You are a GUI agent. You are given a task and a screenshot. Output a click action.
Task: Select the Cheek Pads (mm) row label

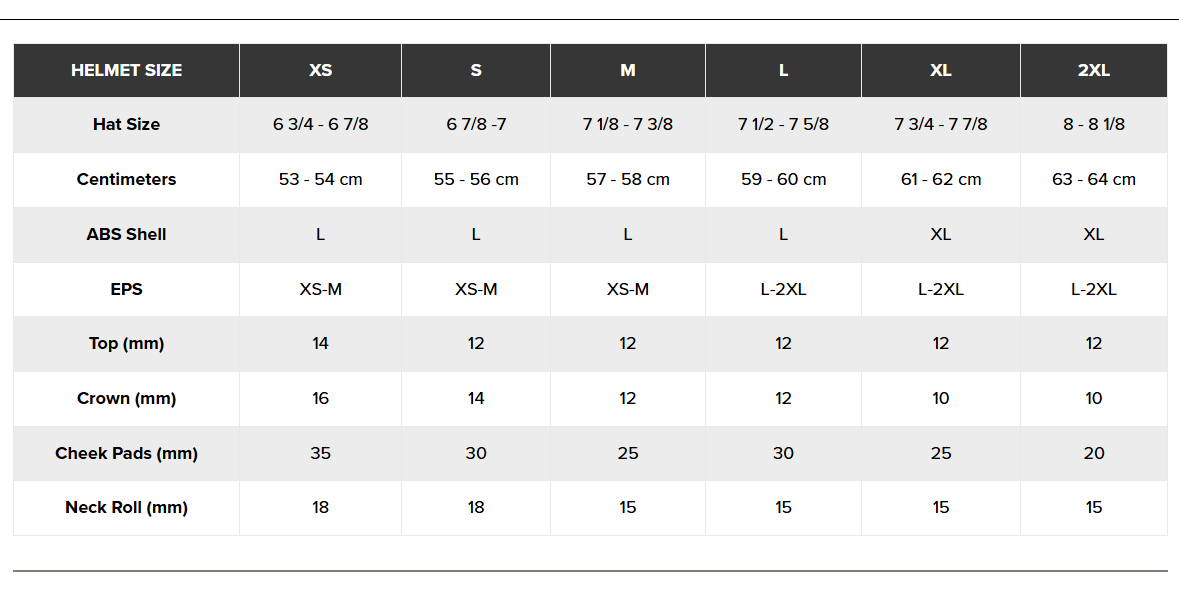click(x=126, y=453)
